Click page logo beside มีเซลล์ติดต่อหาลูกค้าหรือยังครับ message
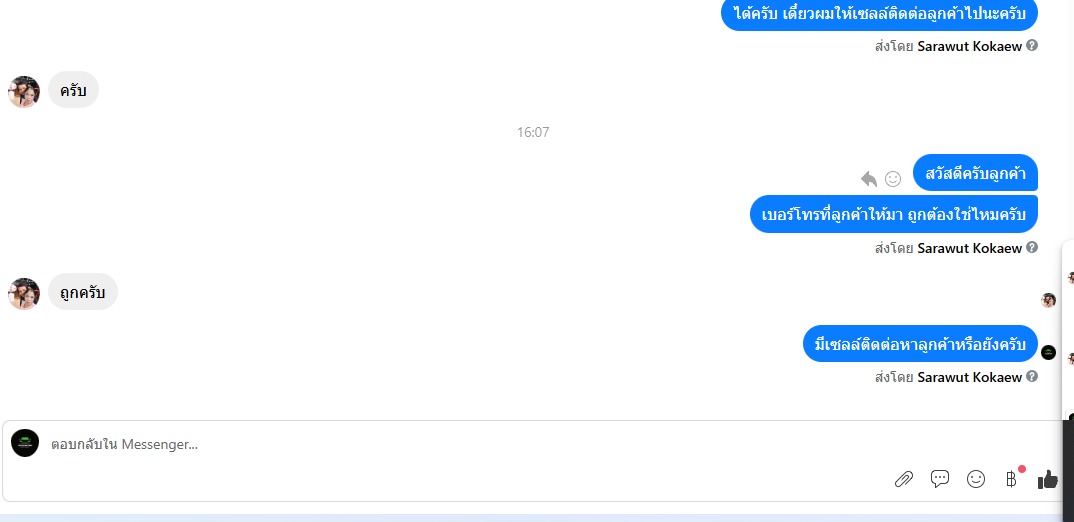The width and height of the screenshot is (1074, 522). tap(1048, 353)
